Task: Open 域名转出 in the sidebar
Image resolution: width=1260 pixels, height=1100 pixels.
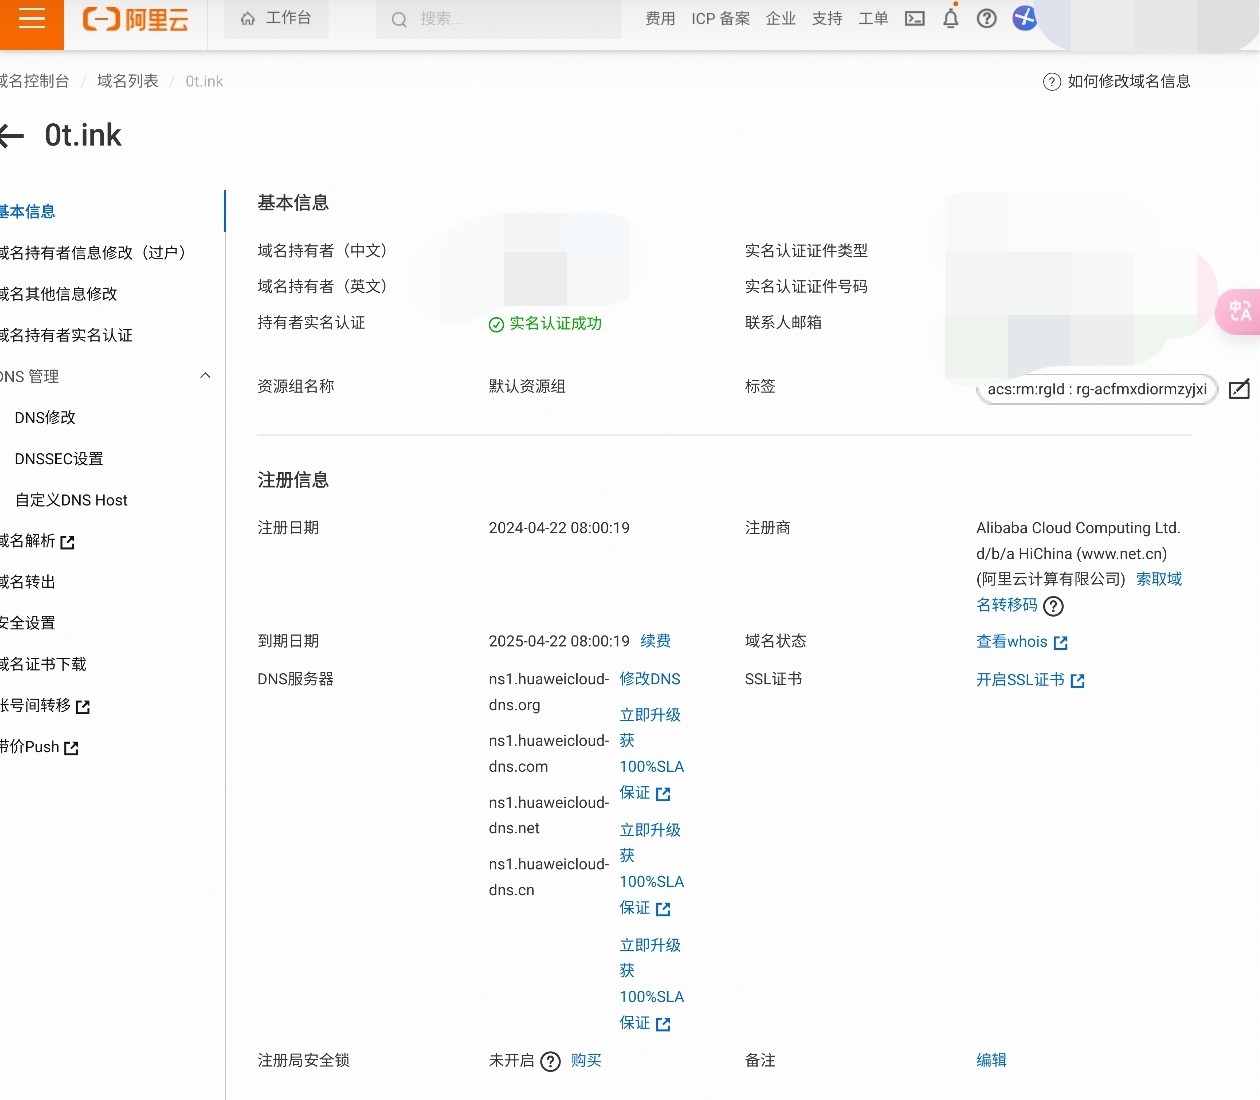Action: tap(28, 582)
